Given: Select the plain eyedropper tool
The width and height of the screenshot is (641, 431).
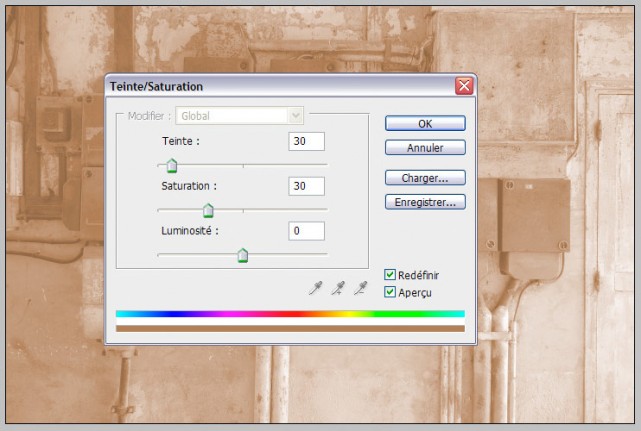Looking at the screenshot, I should click(315, 288).
